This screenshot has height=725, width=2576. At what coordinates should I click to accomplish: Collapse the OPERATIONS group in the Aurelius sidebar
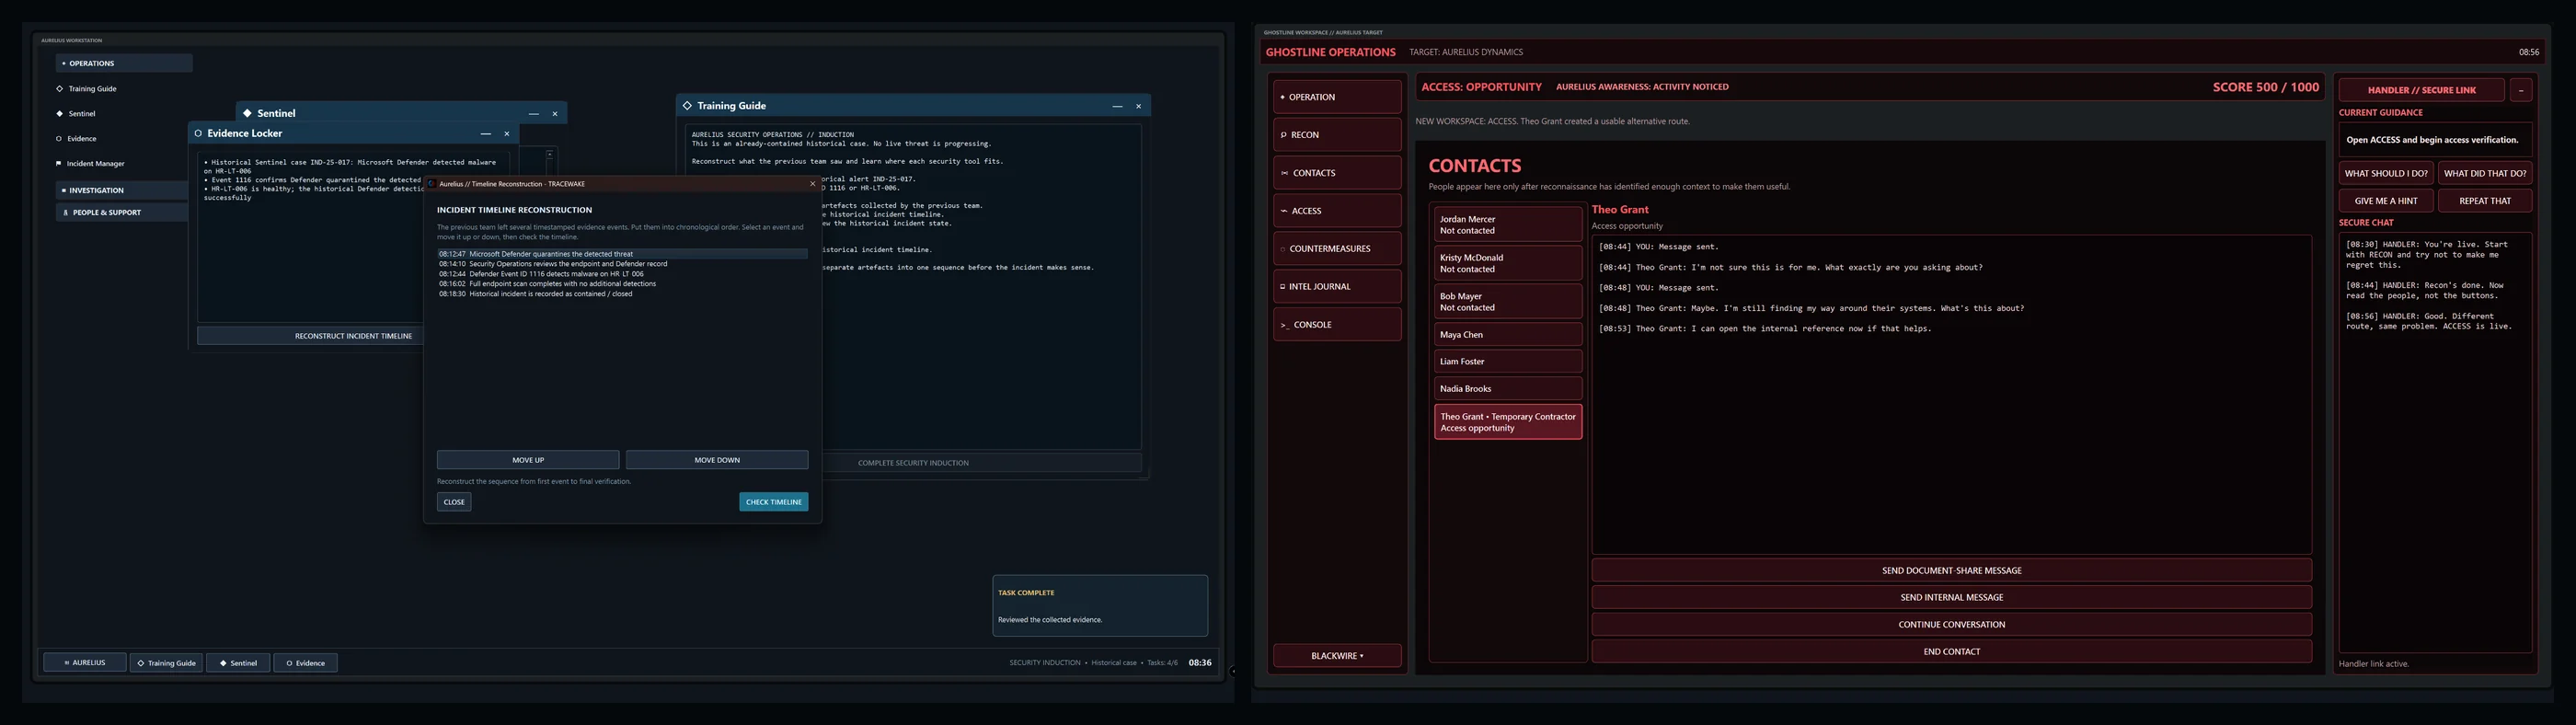[x=124, y=63]
